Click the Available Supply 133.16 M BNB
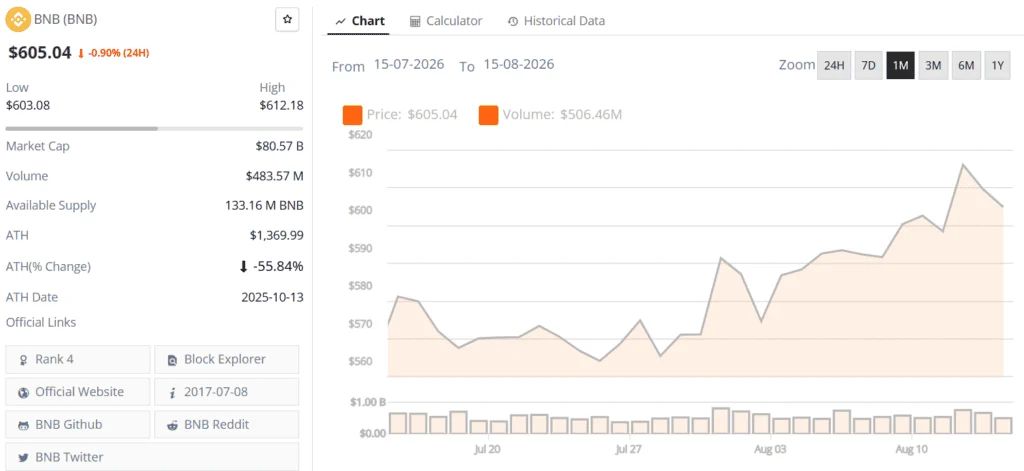 (x=264, y=205)
